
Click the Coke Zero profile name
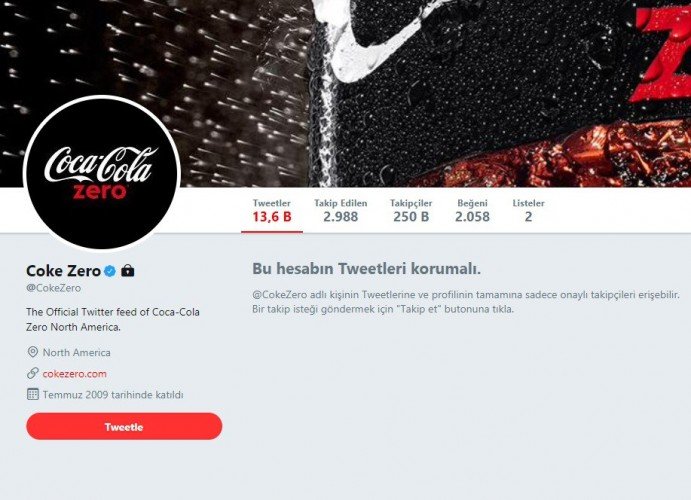pos(63,271)
